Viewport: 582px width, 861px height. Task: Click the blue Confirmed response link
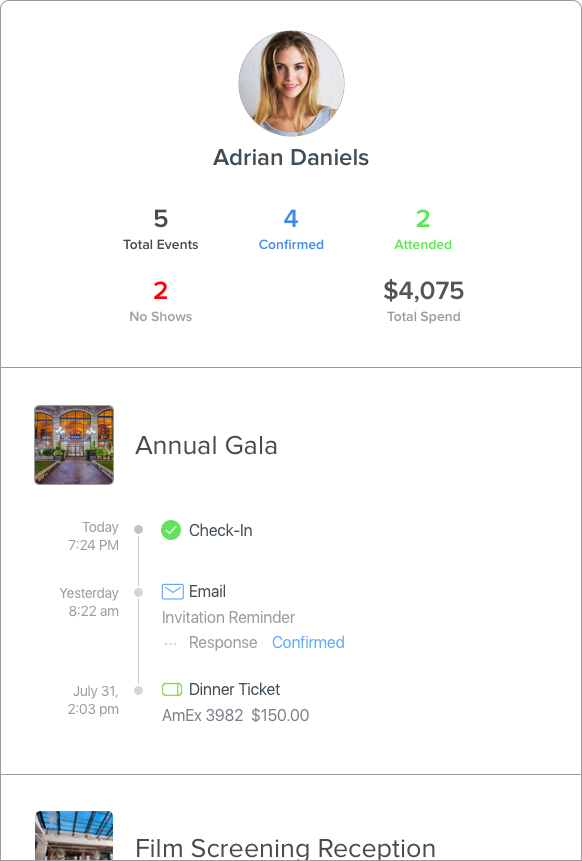click(x=308, y=642)
